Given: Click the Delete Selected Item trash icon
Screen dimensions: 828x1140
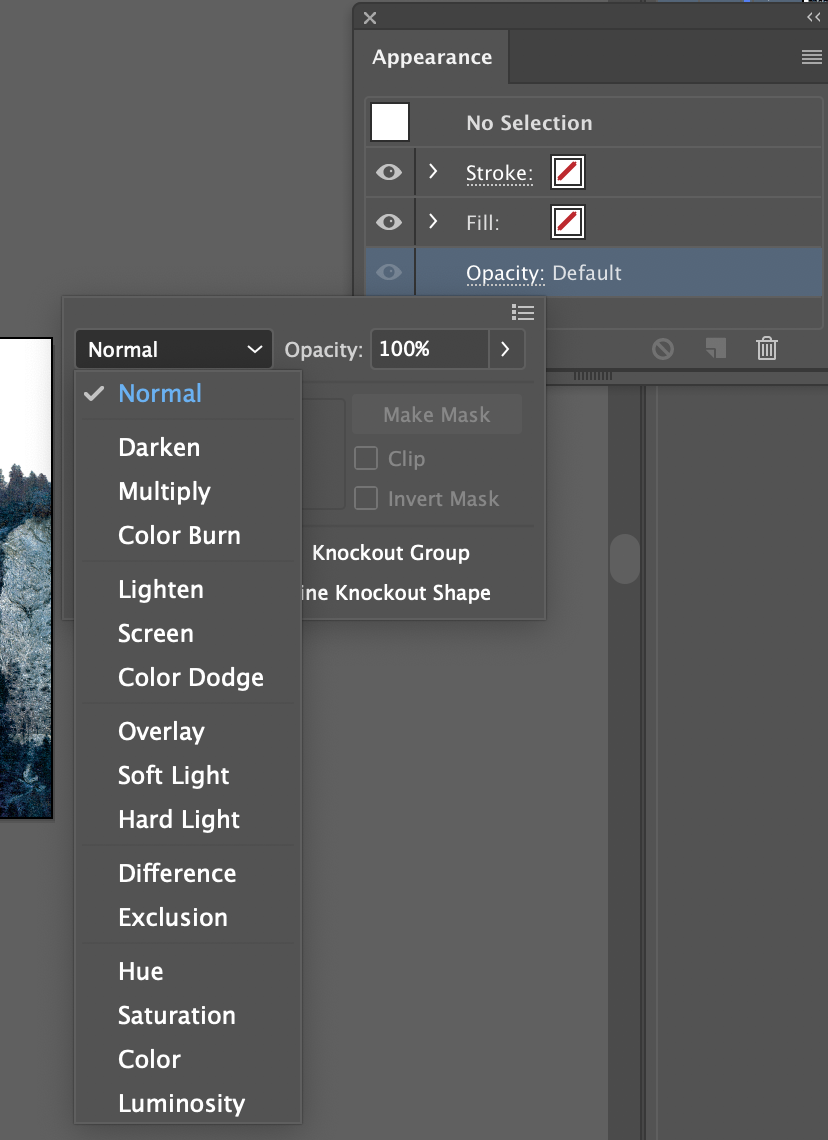Looking at the screenshot, I should coord(766,348).
